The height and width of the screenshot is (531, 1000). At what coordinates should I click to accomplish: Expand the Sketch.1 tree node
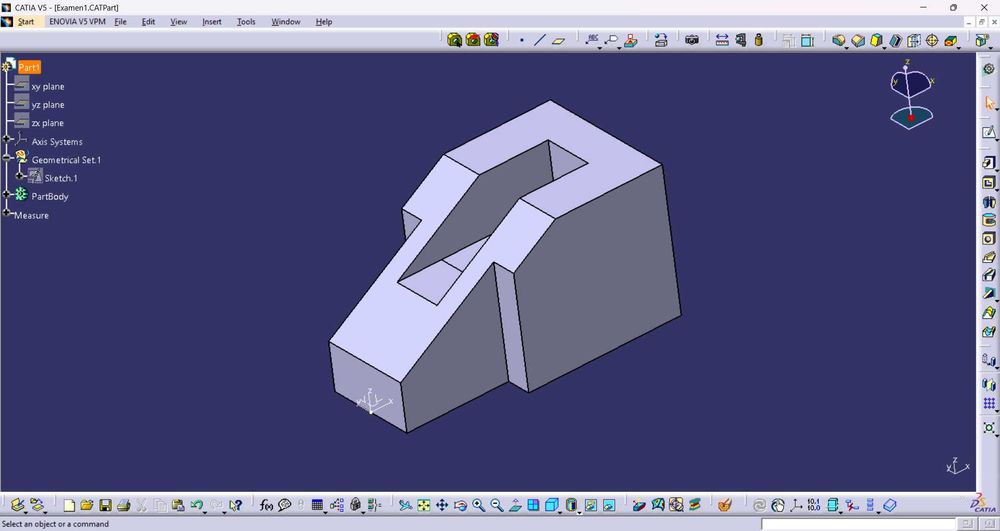coord(20,175)
